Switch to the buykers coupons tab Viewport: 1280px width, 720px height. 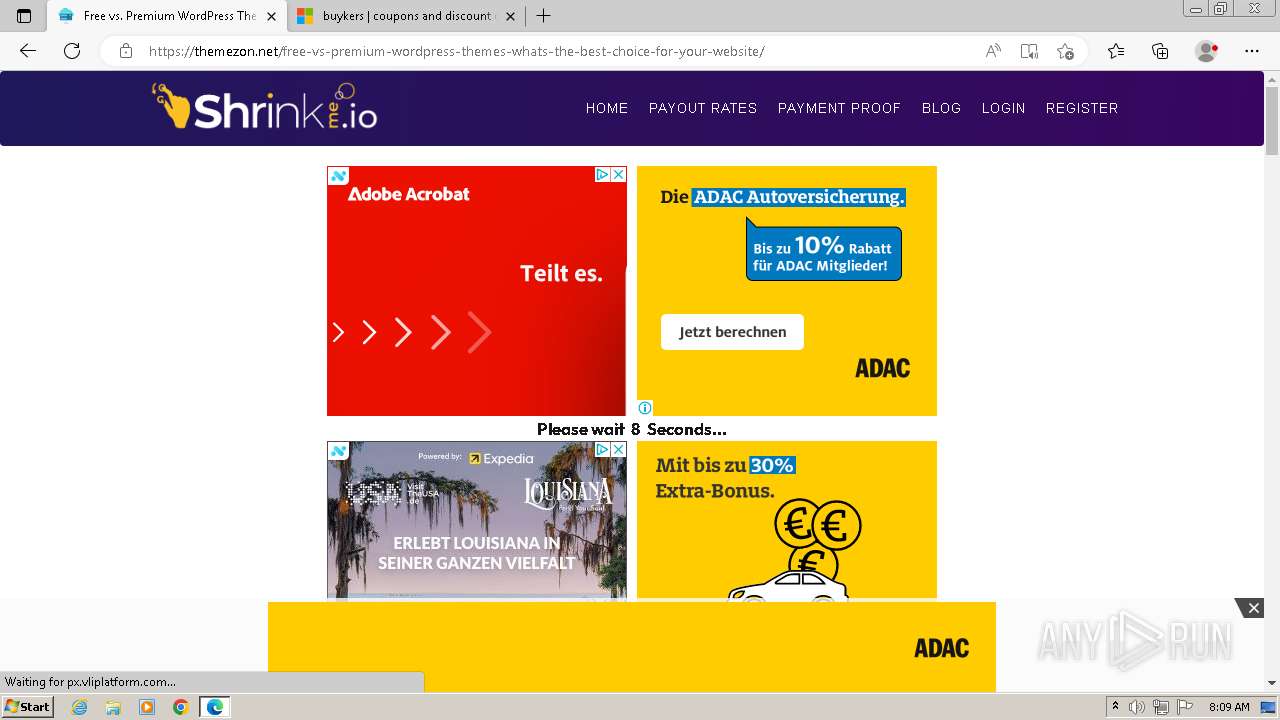[406, 16]
